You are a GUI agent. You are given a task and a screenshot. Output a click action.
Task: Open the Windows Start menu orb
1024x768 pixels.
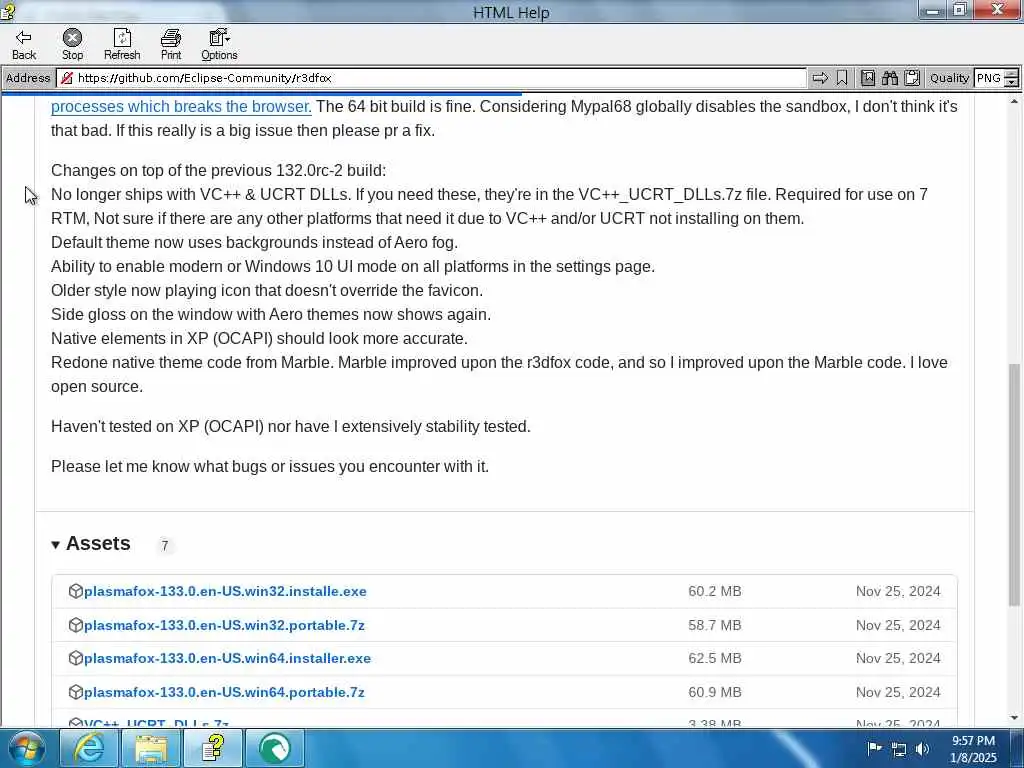tap(27, 748)
